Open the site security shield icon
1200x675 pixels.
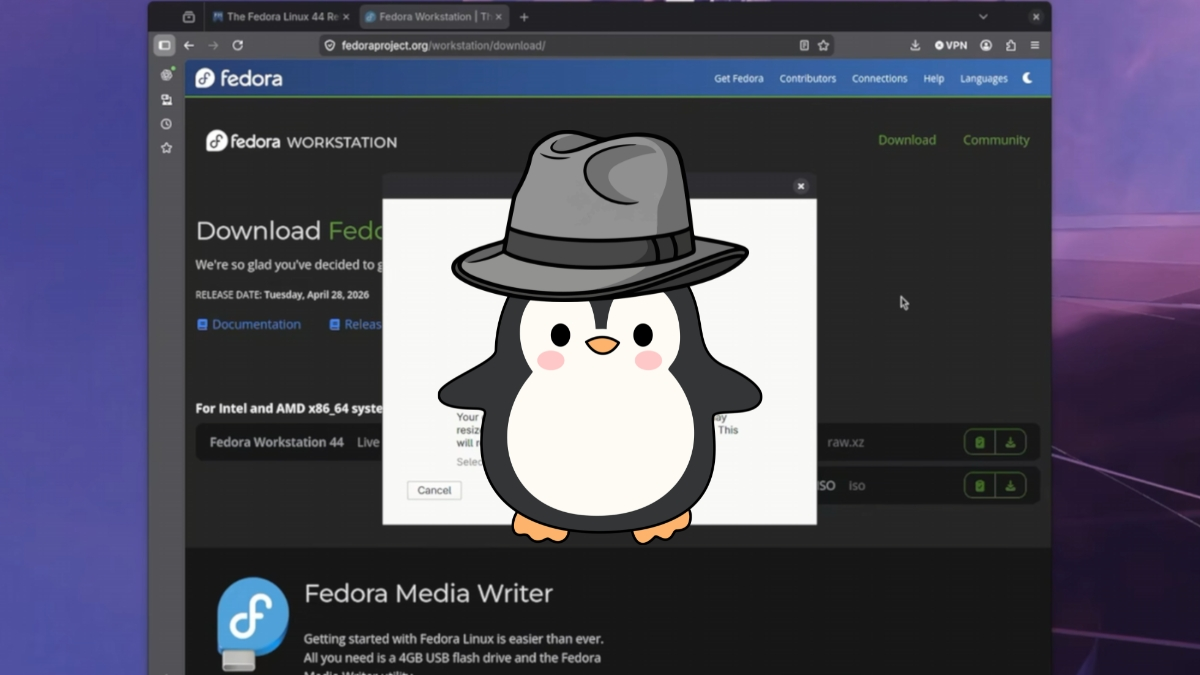[x=330, y=45]
